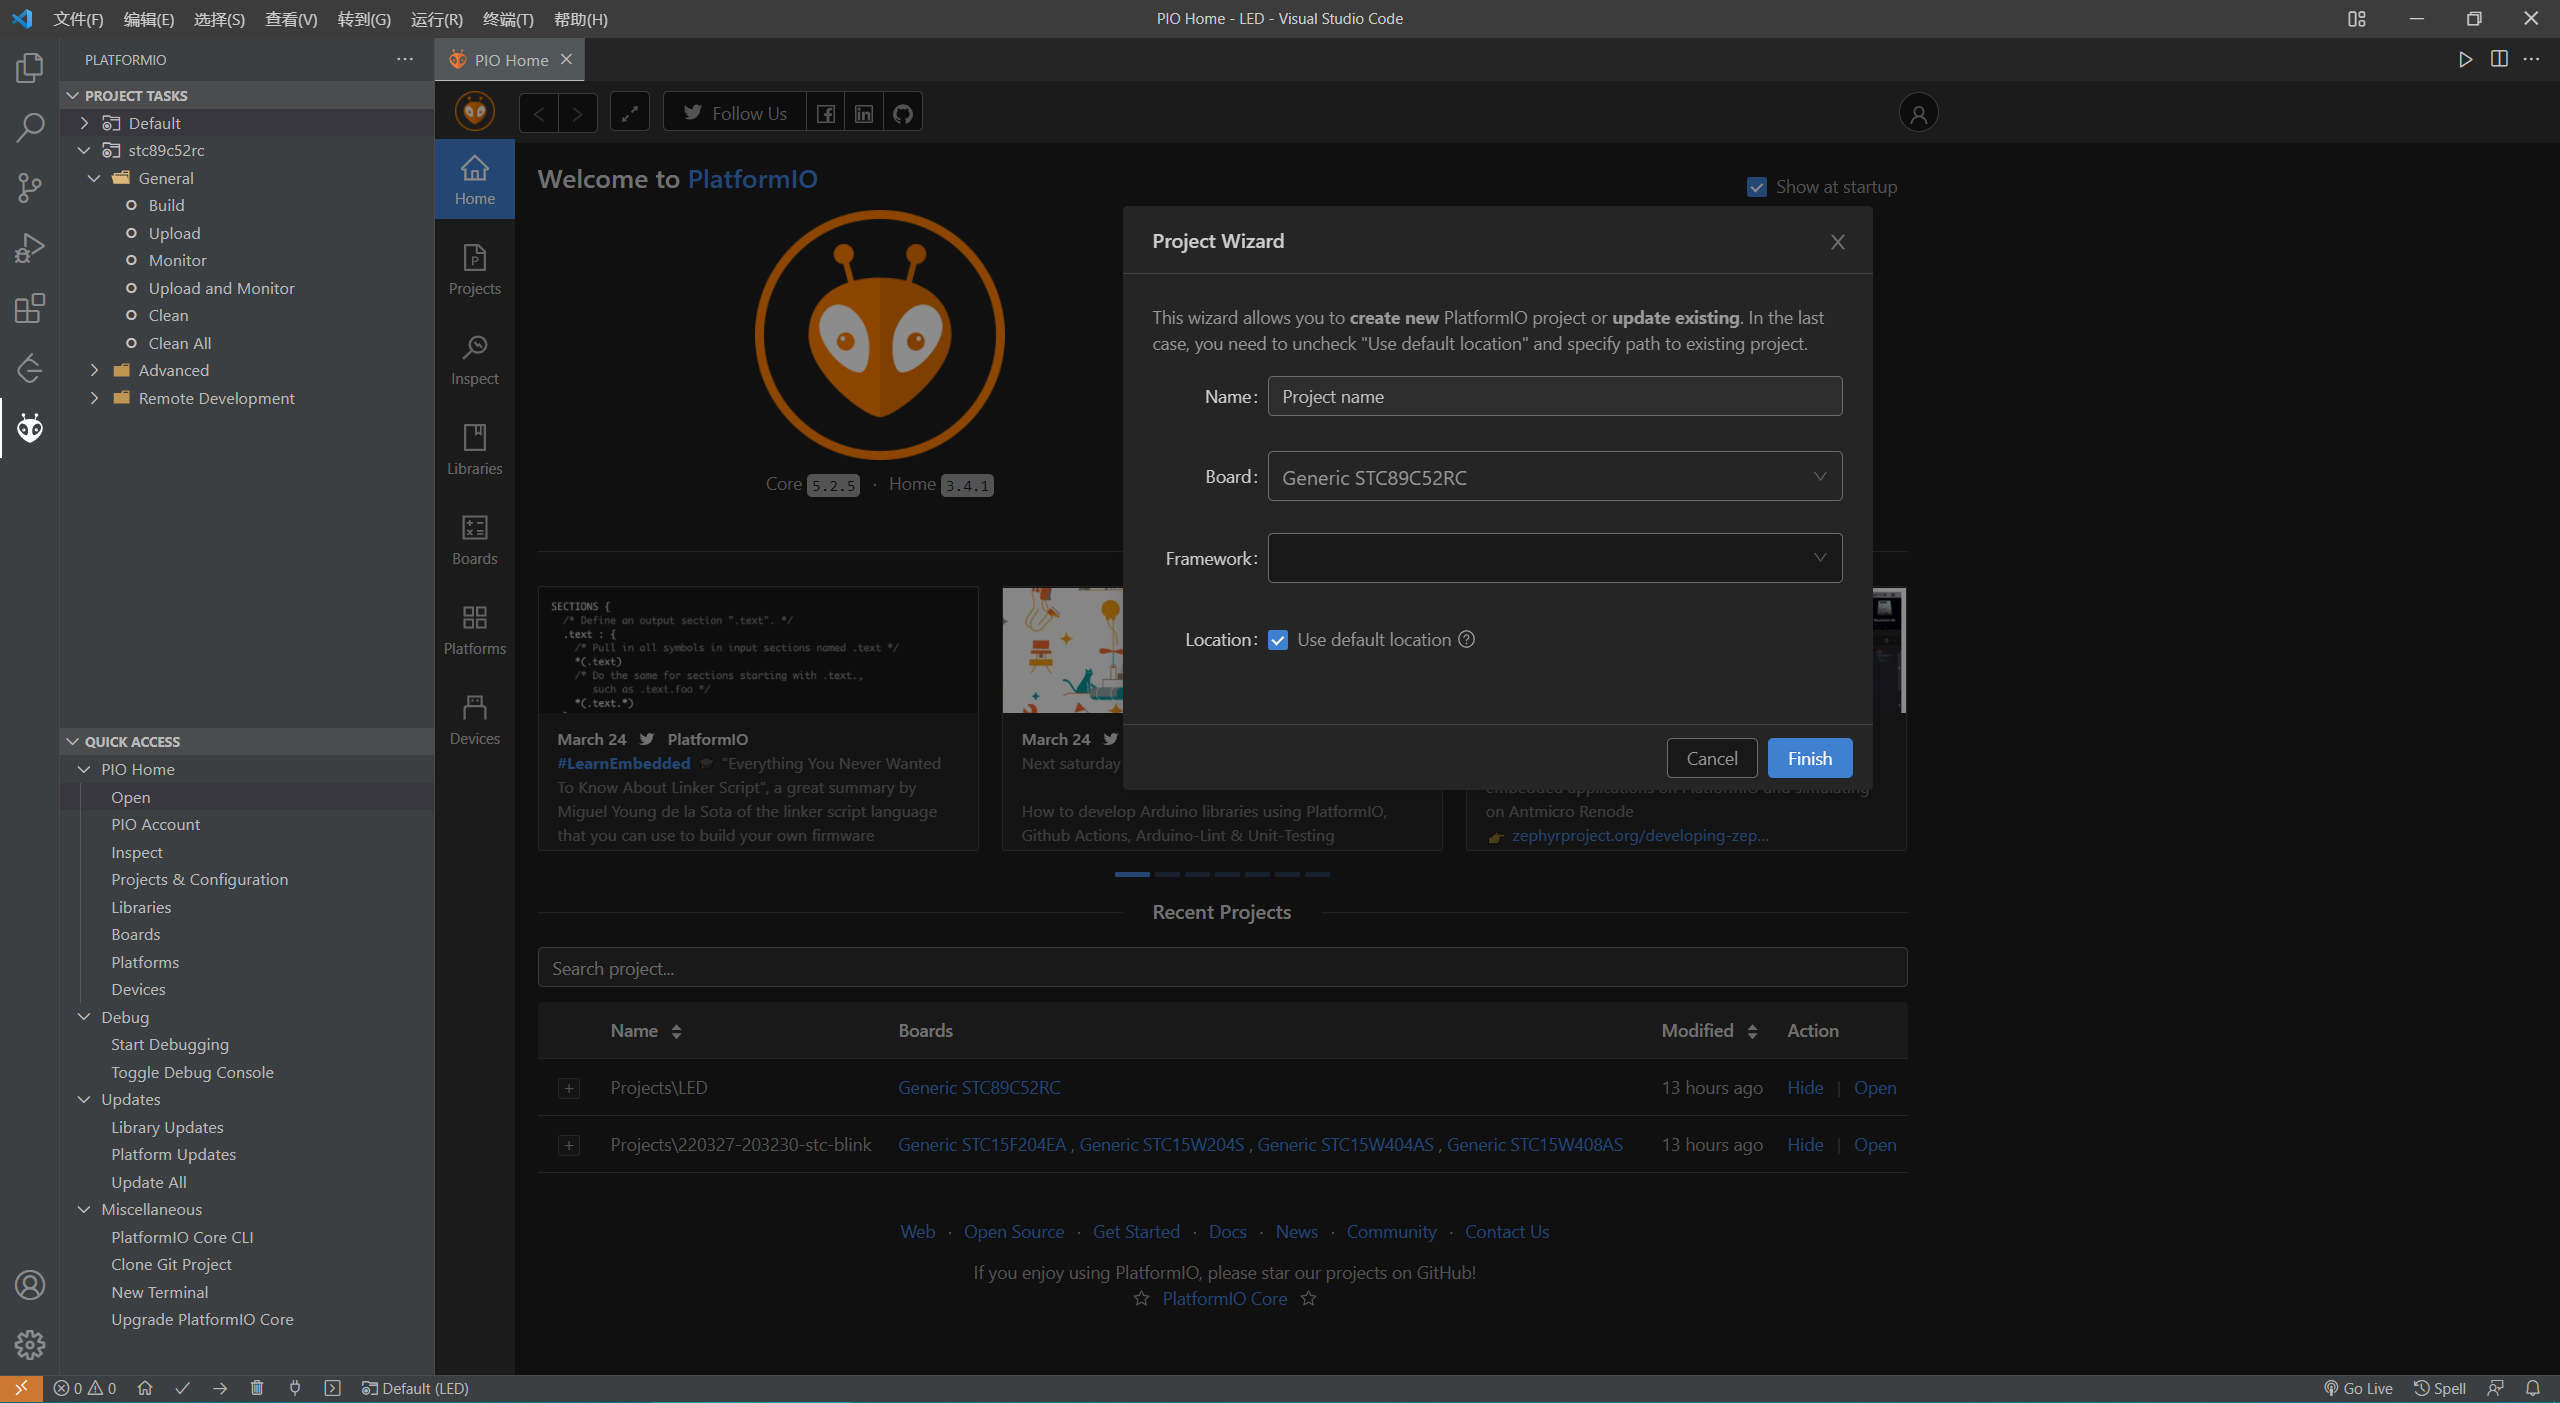Collapse the stc89c52rc environment node
This screenshot has height=1403, width=2560.
[85, 150]
